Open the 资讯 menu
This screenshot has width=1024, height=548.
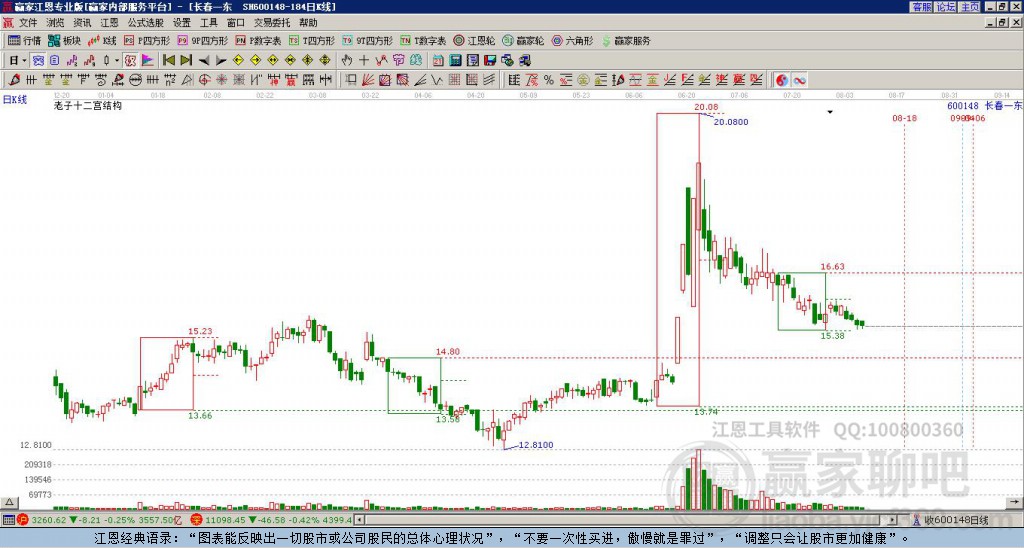(x=82, y=22)
